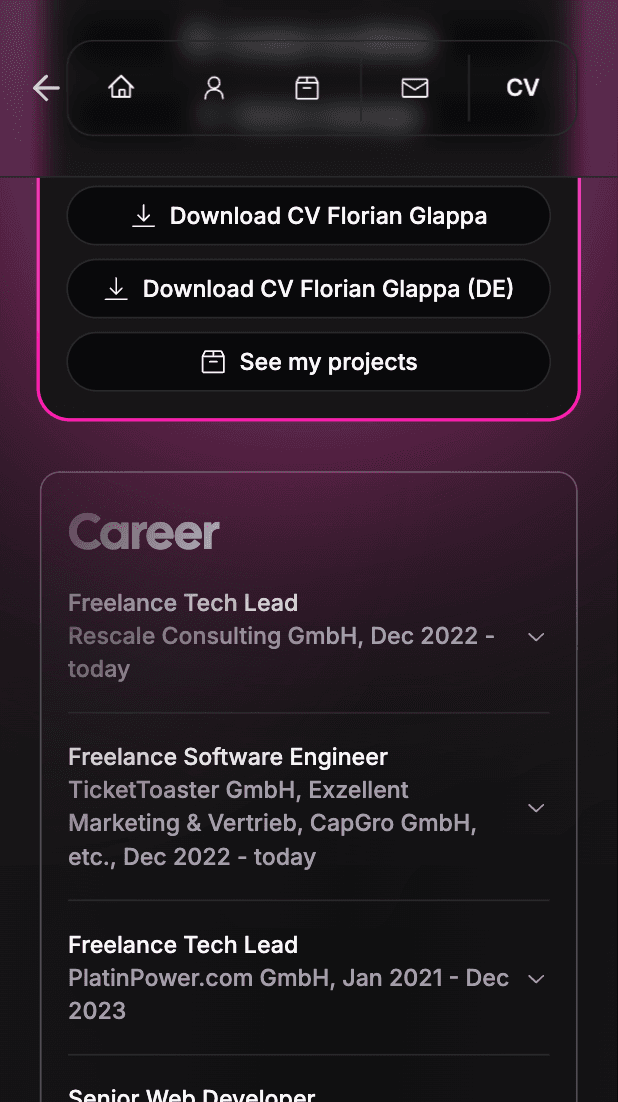Click the back arrow icon

46,89
